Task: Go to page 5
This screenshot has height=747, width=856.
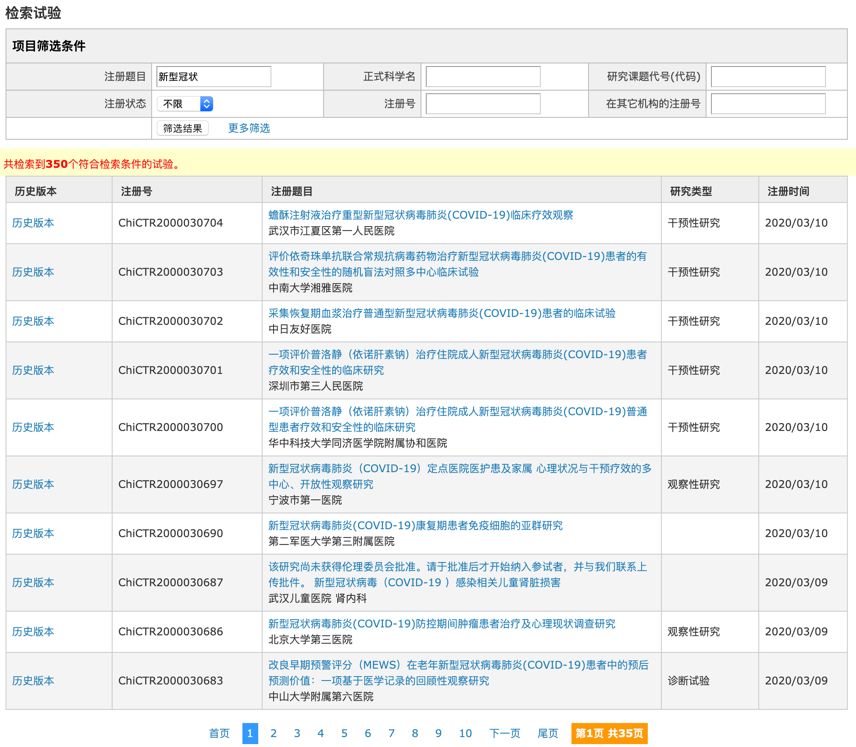Action: tap(344, 733)
